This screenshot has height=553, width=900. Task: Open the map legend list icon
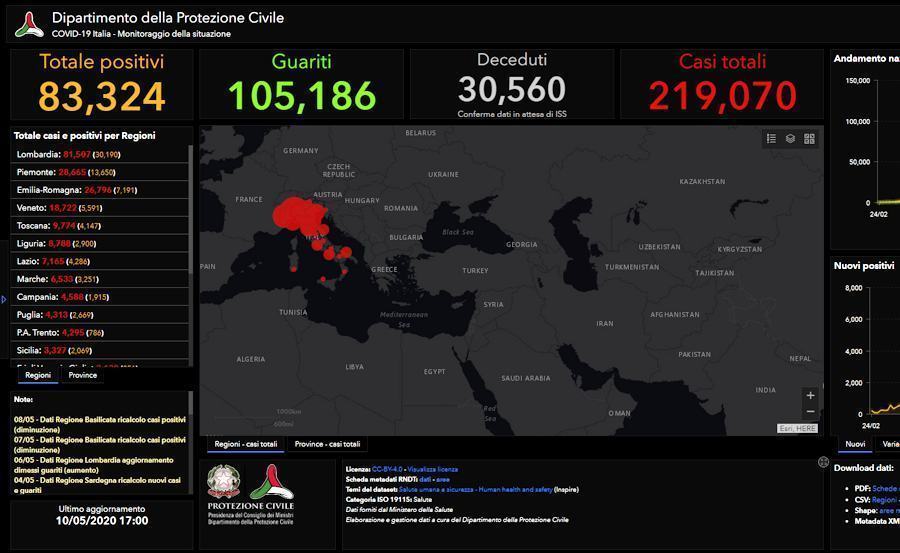[x=771, y=138]
